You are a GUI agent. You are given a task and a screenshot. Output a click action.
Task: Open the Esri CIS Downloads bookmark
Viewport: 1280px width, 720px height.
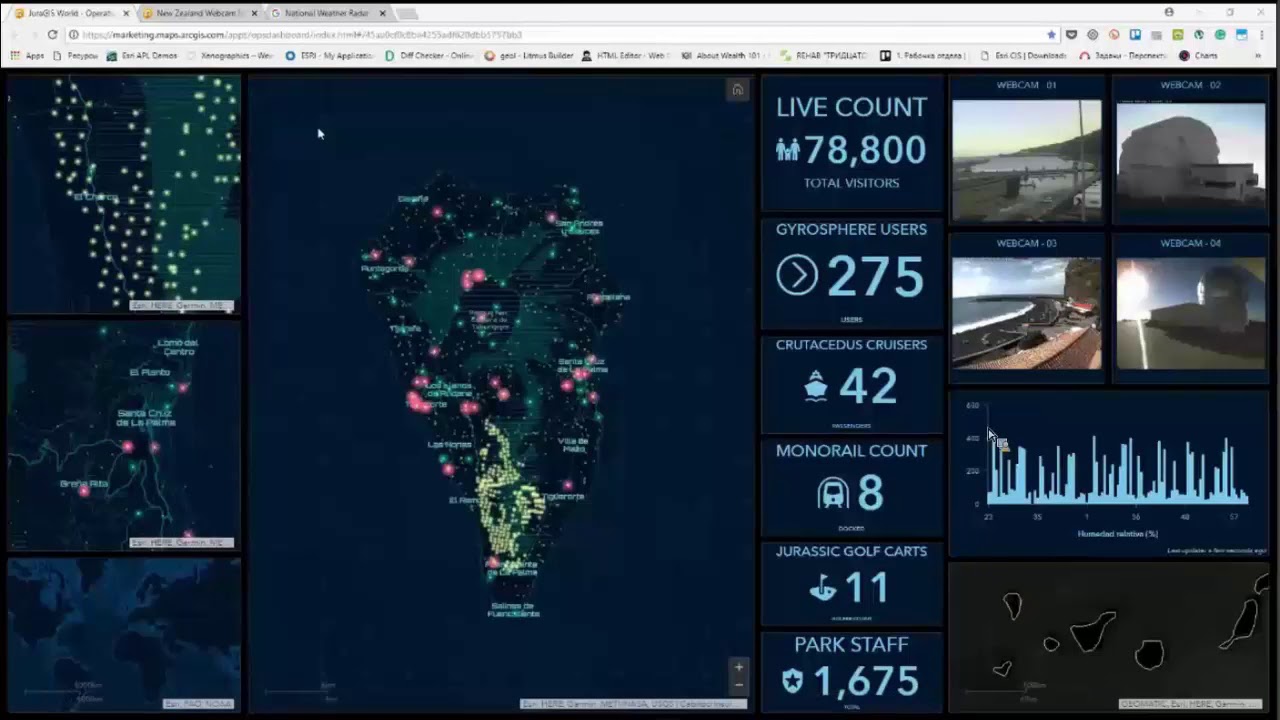click(1022, 56)
